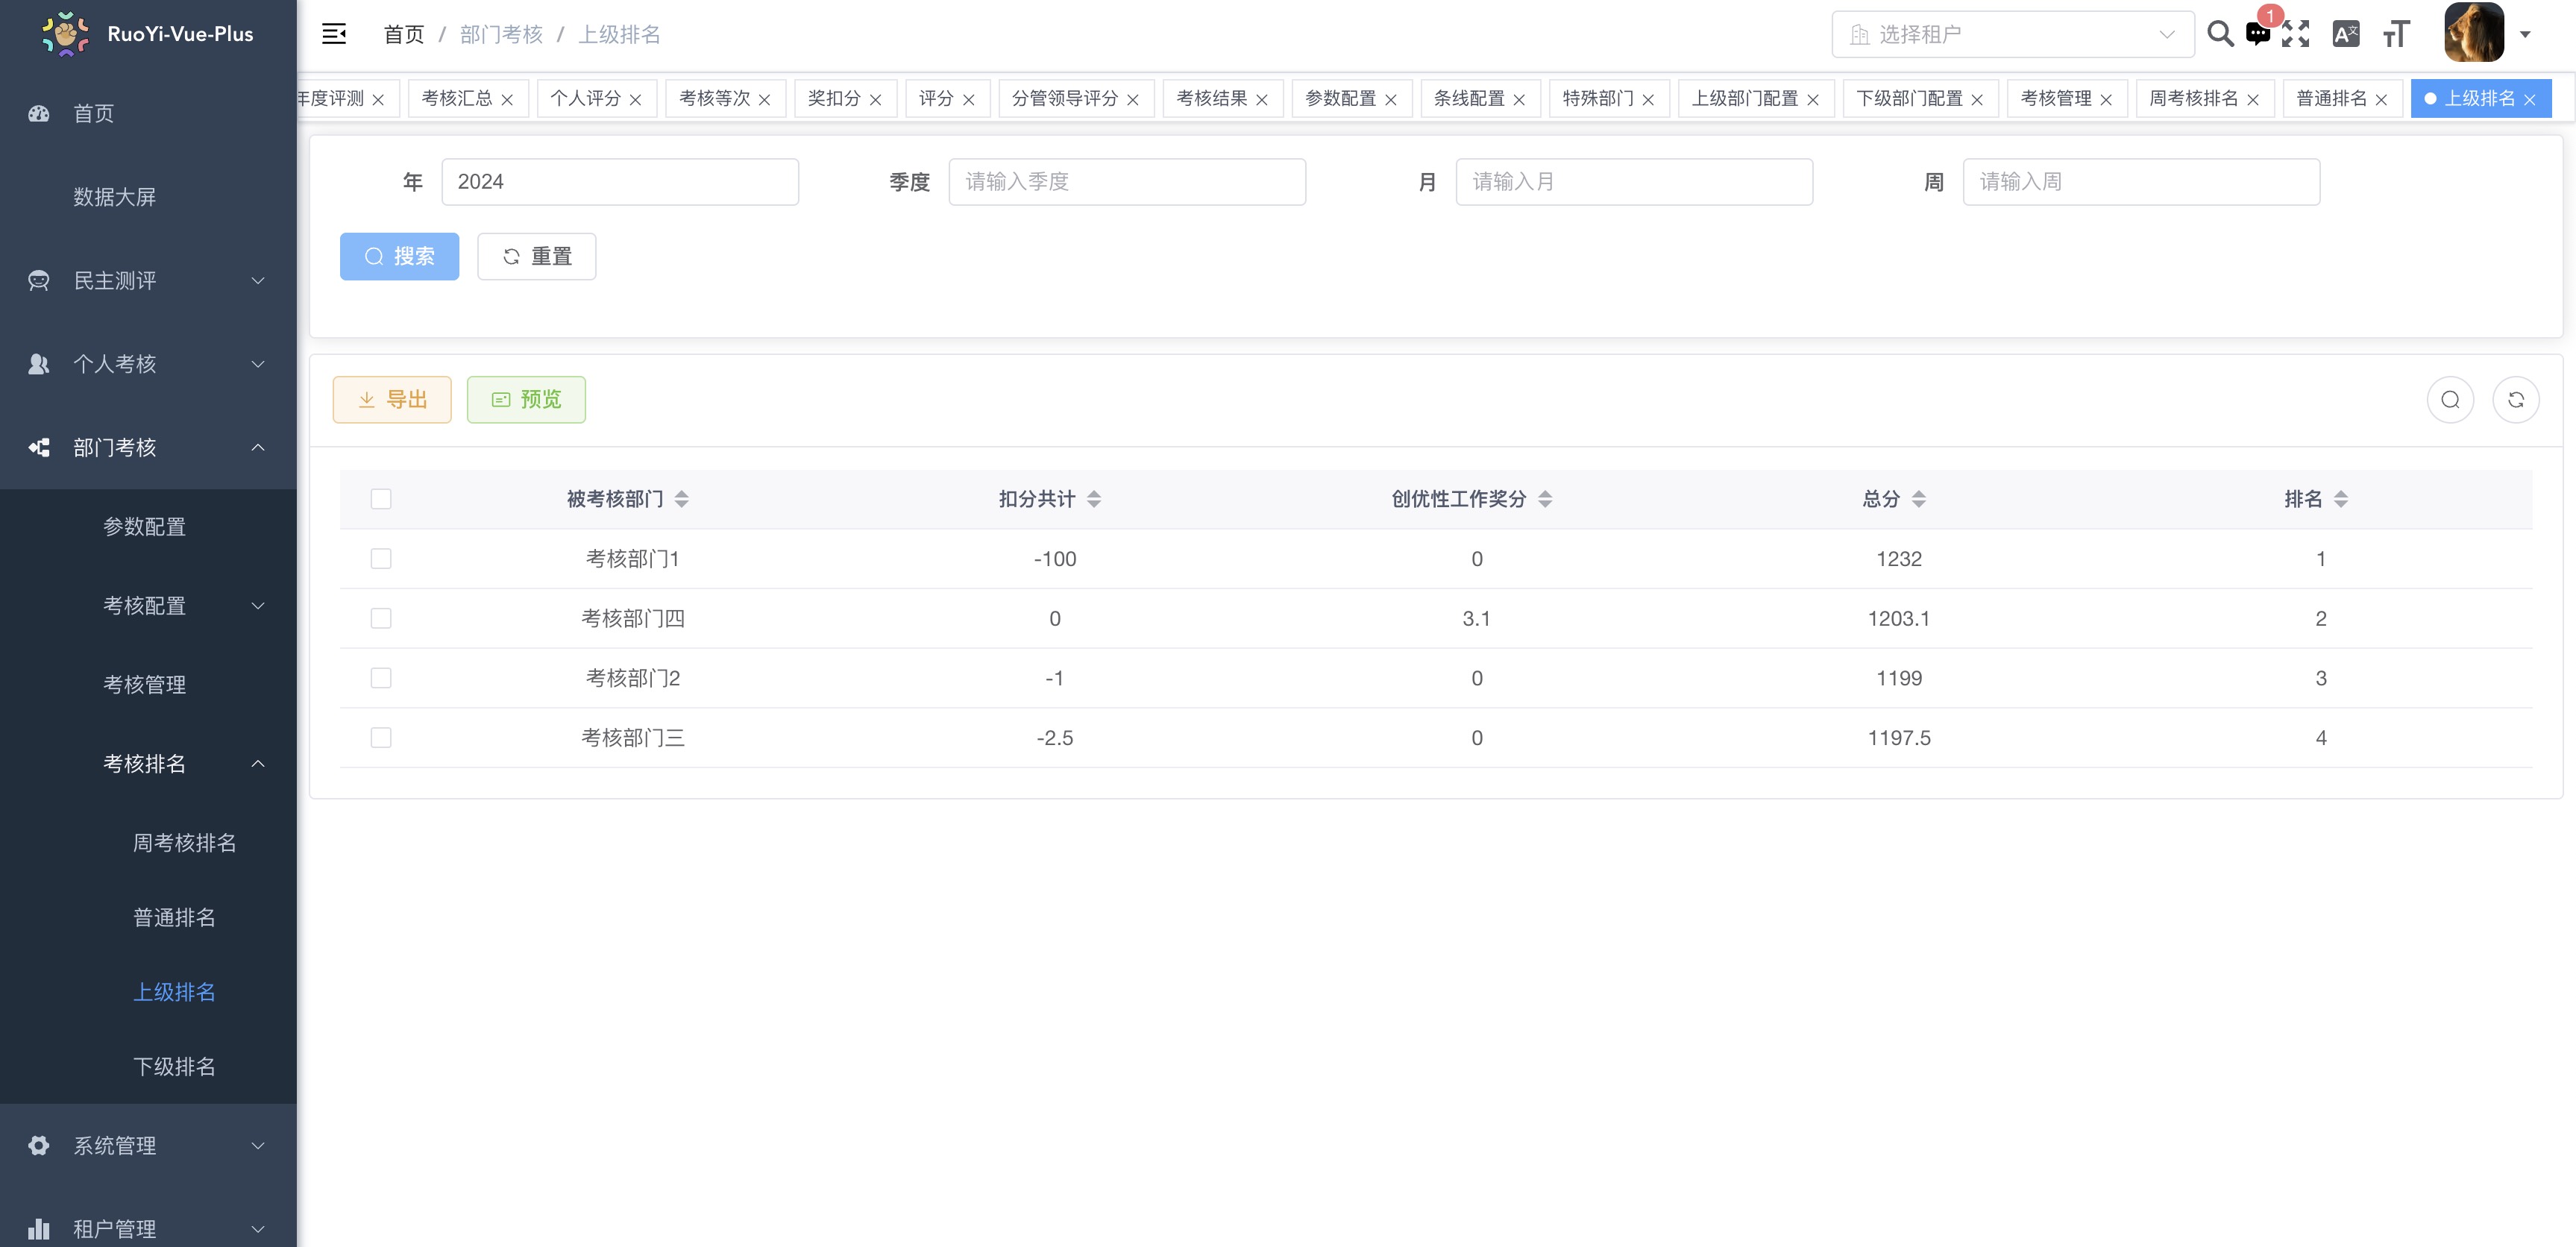Click the 导出 button
This screenshot has height=1247, width=2576.
point(392,400)
